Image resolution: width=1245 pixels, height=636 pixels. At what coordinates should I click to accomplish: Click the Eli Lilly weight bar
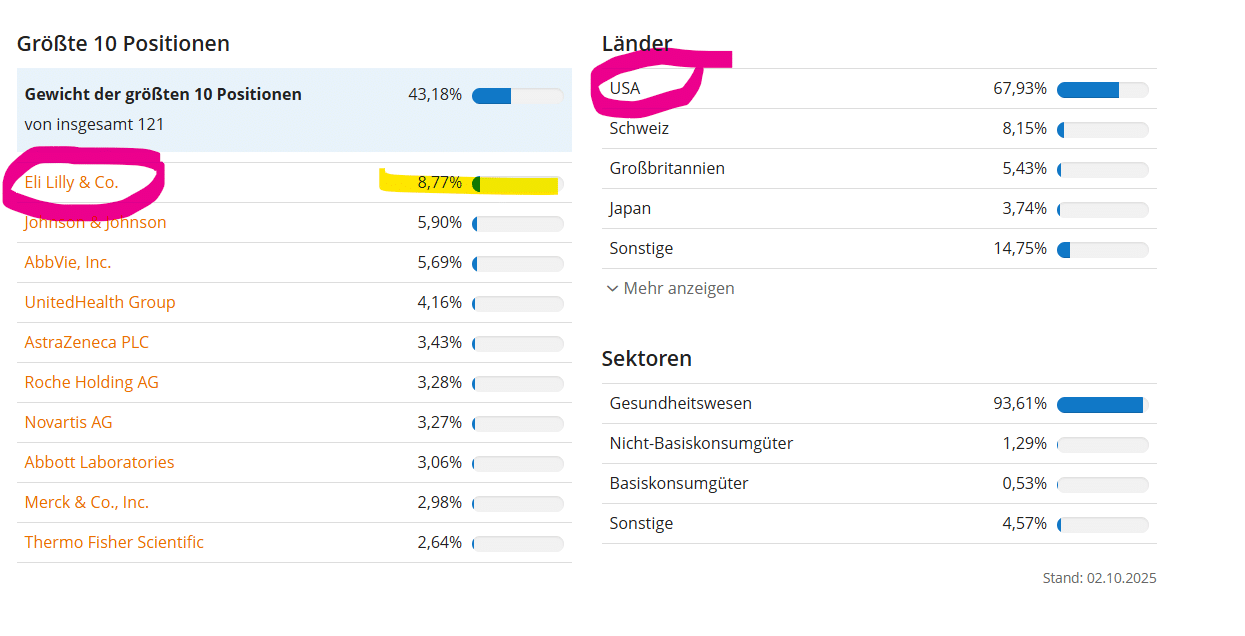pos(517,183)
